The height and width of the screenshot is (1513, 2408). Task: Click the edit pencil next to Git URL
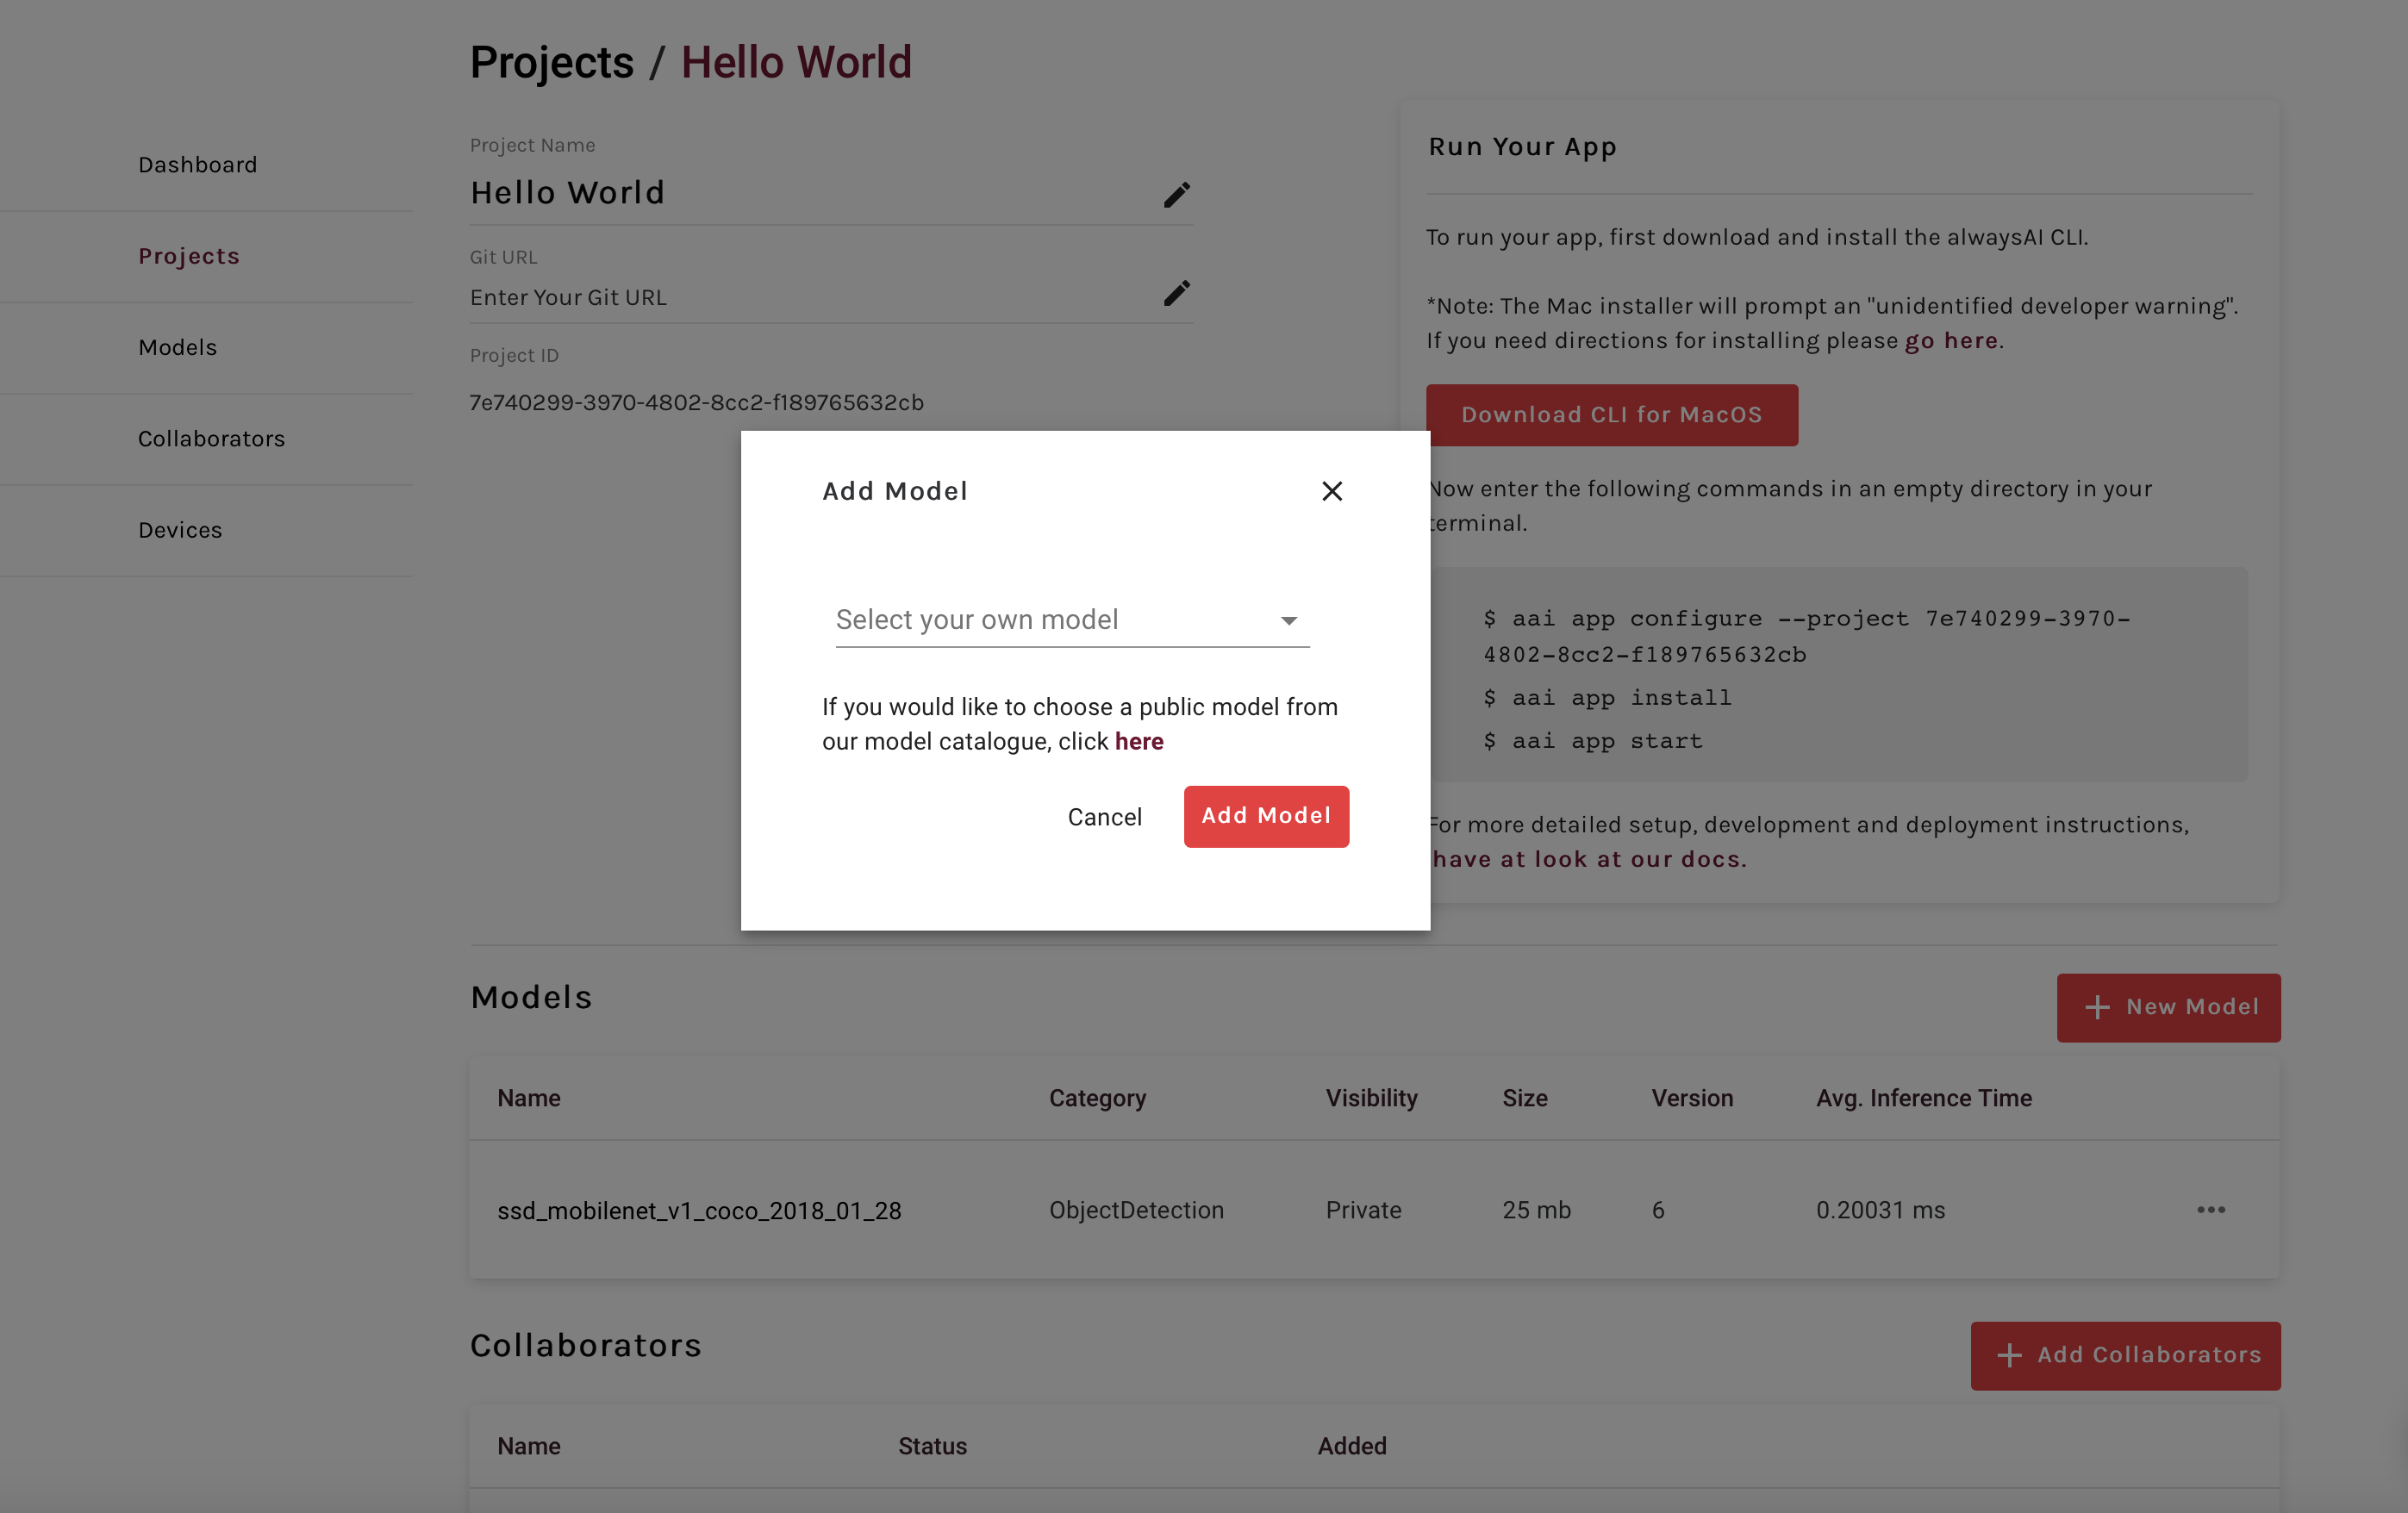point(1177,293)
